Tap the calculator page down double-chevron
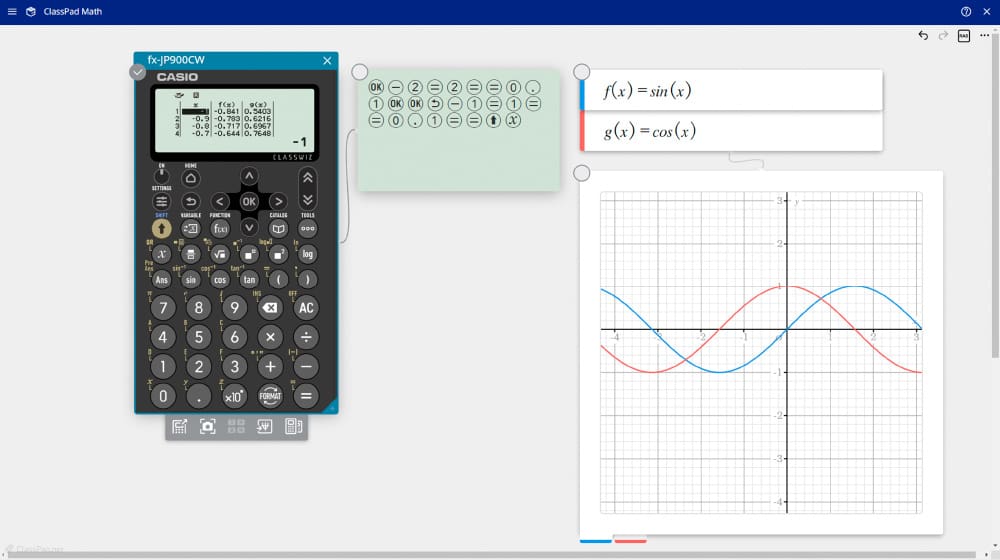The width and height of the screenshot is (1000, 560). click(x=307, y=200)
